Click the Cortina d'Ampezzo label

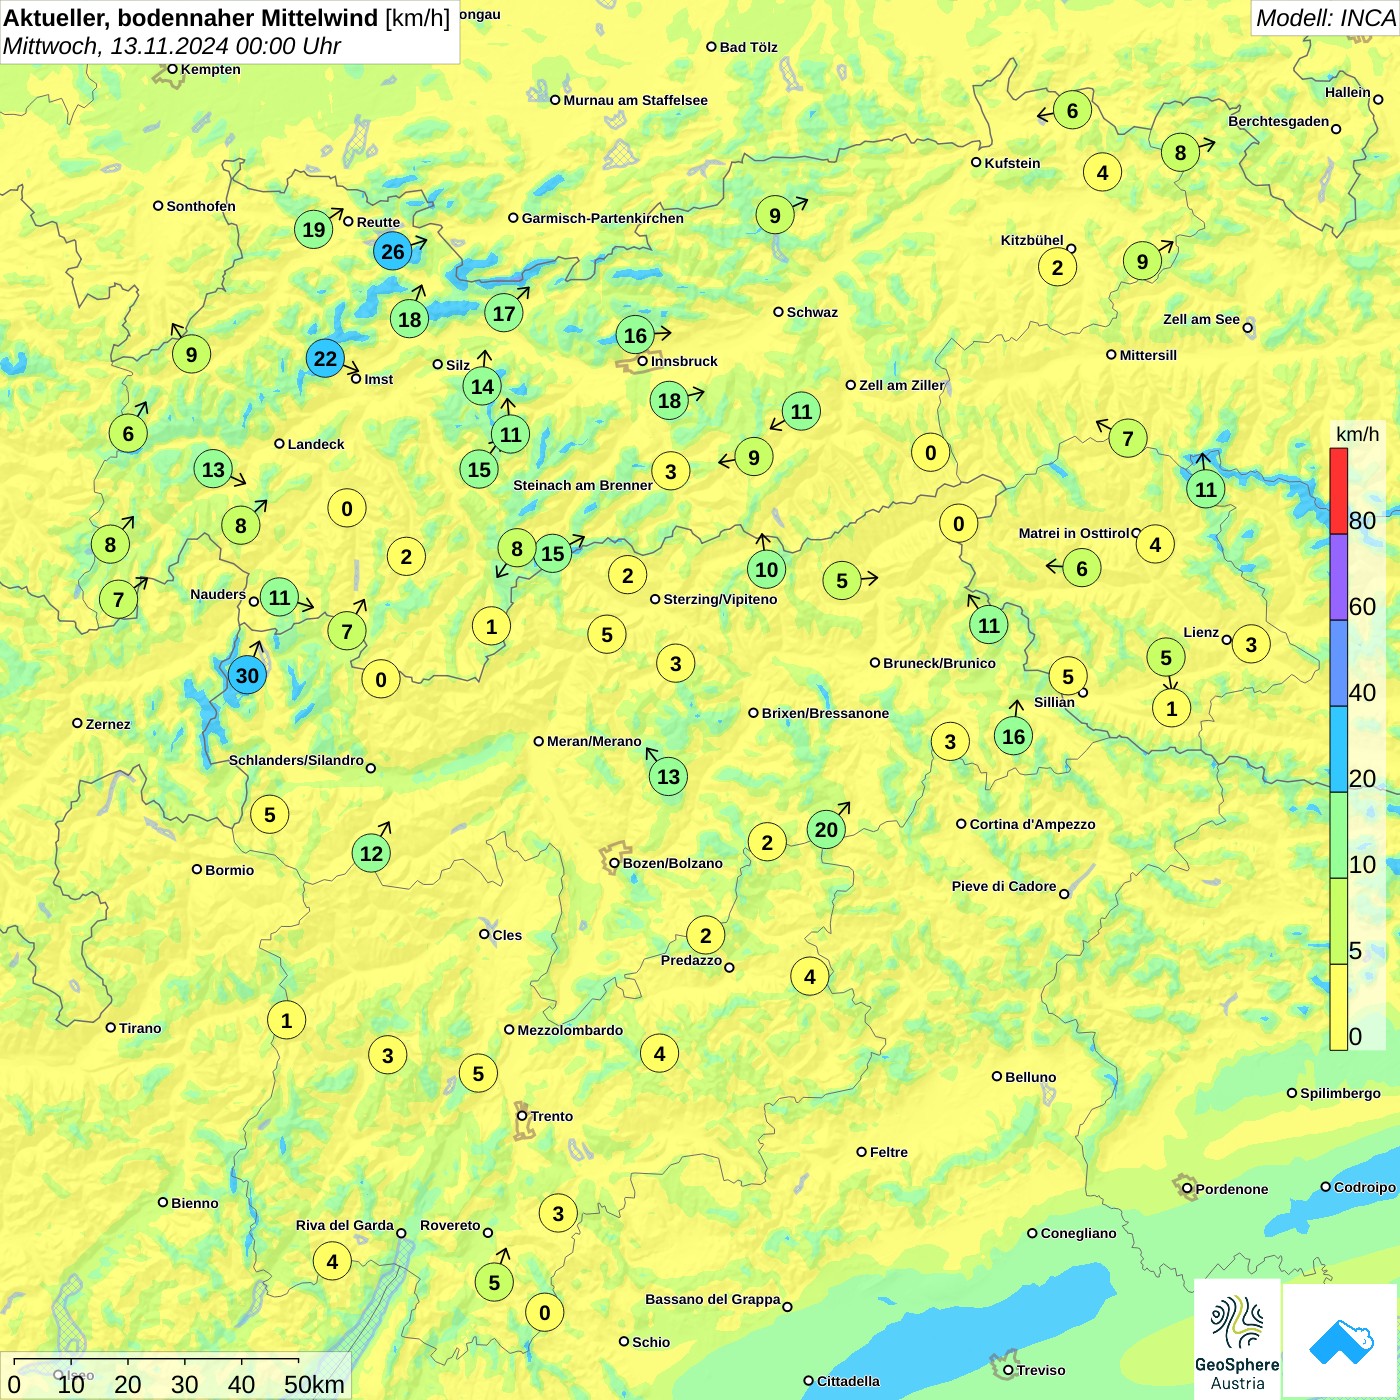(1032, 824)
